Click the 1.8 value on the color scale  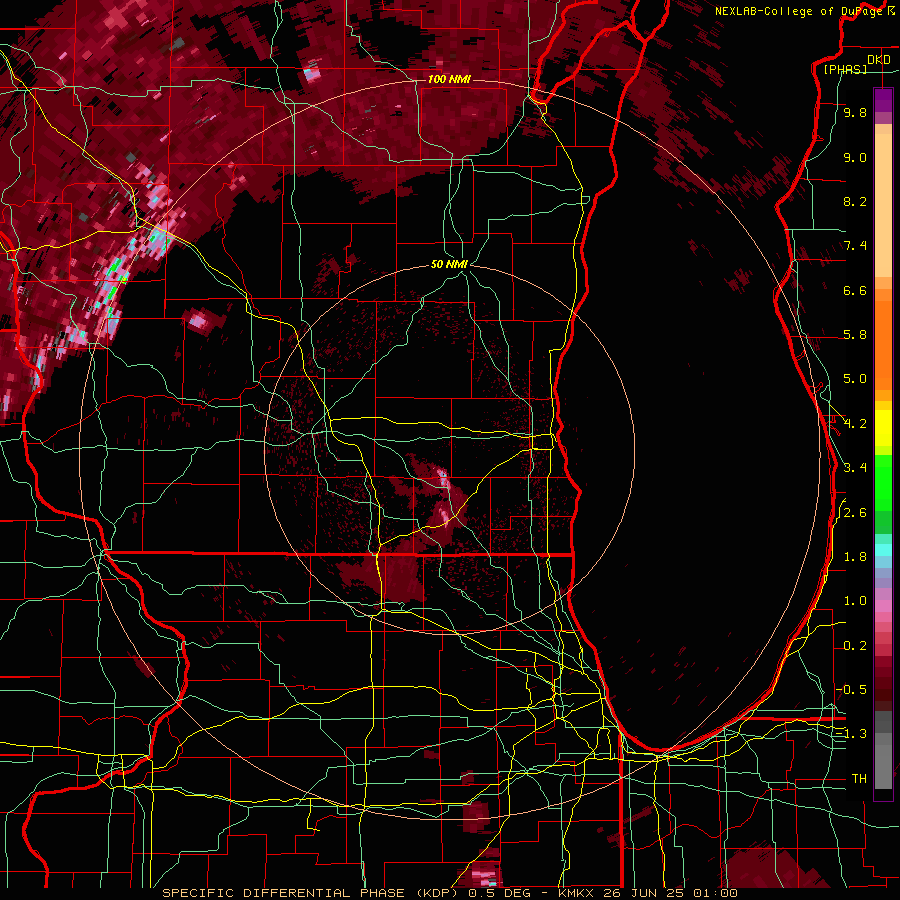(855, 557)
